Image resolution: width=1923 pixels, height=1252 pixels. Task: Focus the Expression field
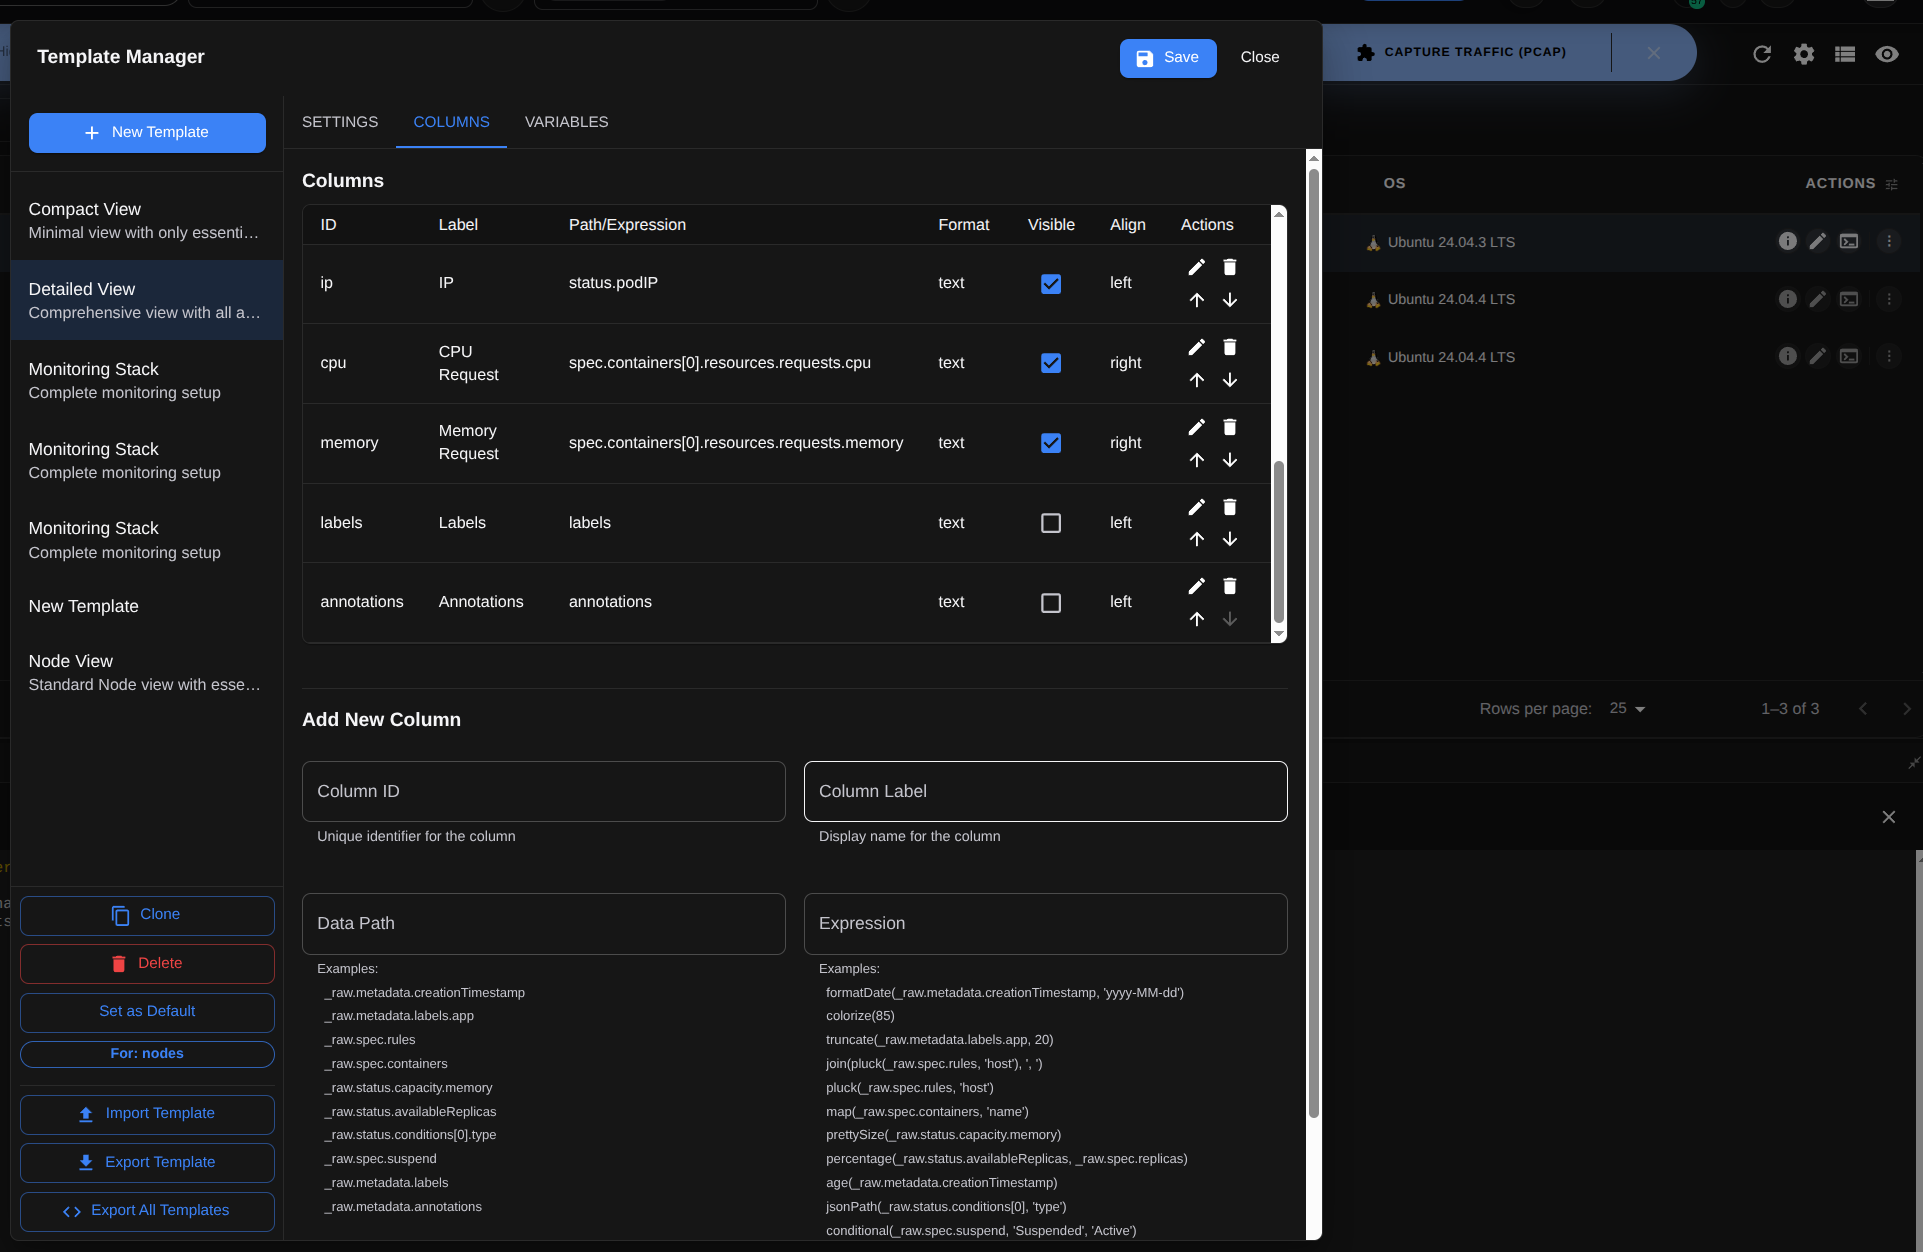point(1045,924)
